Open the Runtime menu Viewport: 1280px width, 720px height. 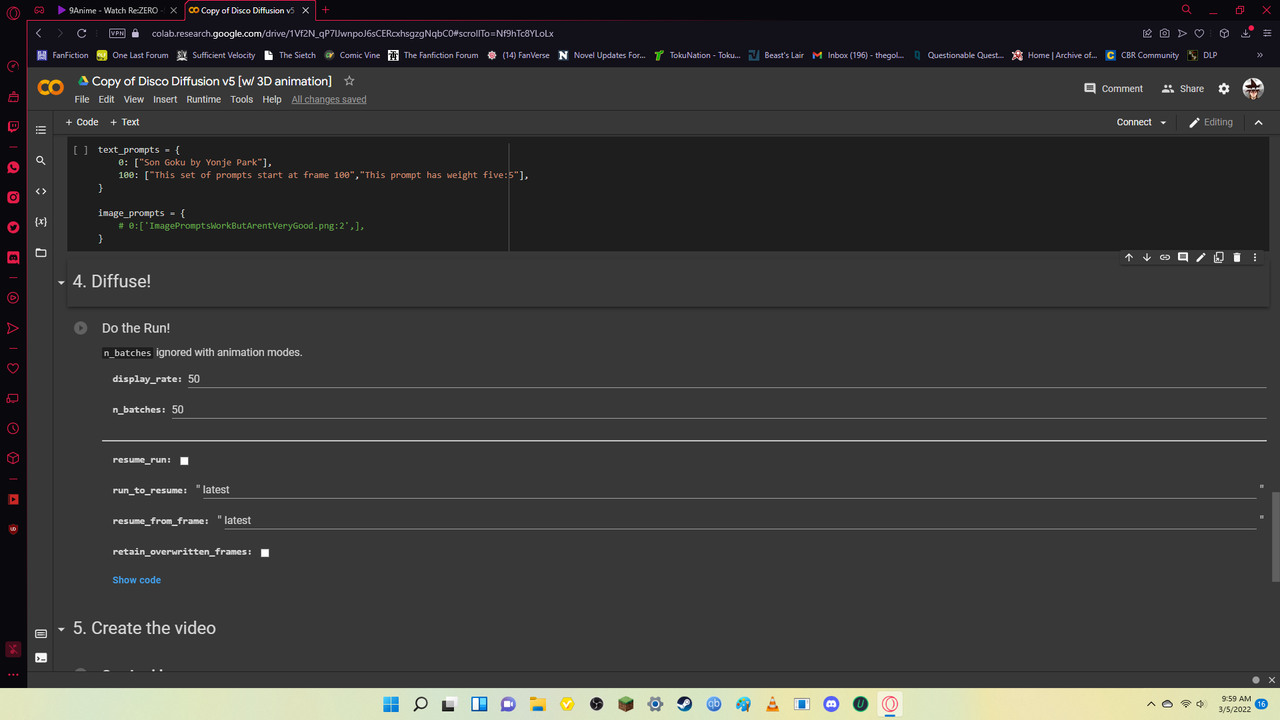coord(204,100)
